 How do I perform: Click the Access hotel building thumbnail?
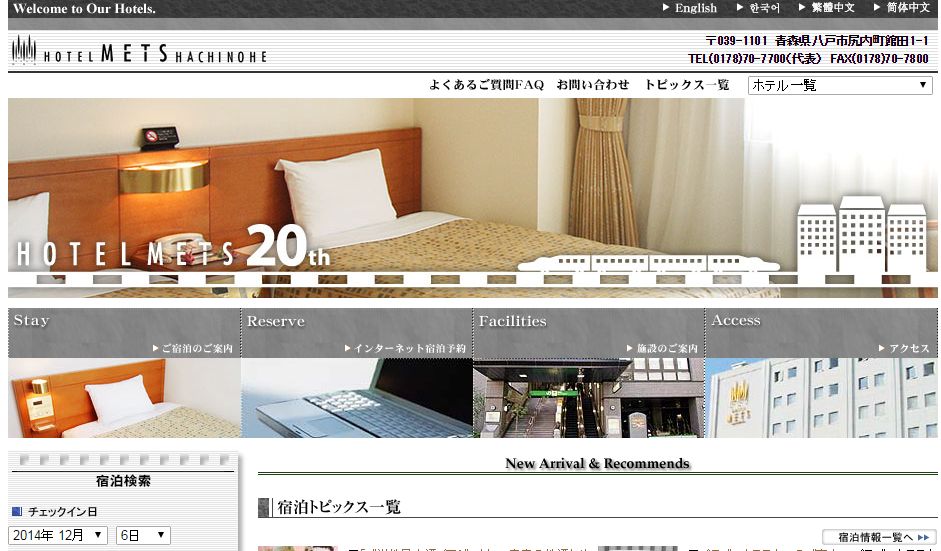pyautogui.click(x=821, y=398)
